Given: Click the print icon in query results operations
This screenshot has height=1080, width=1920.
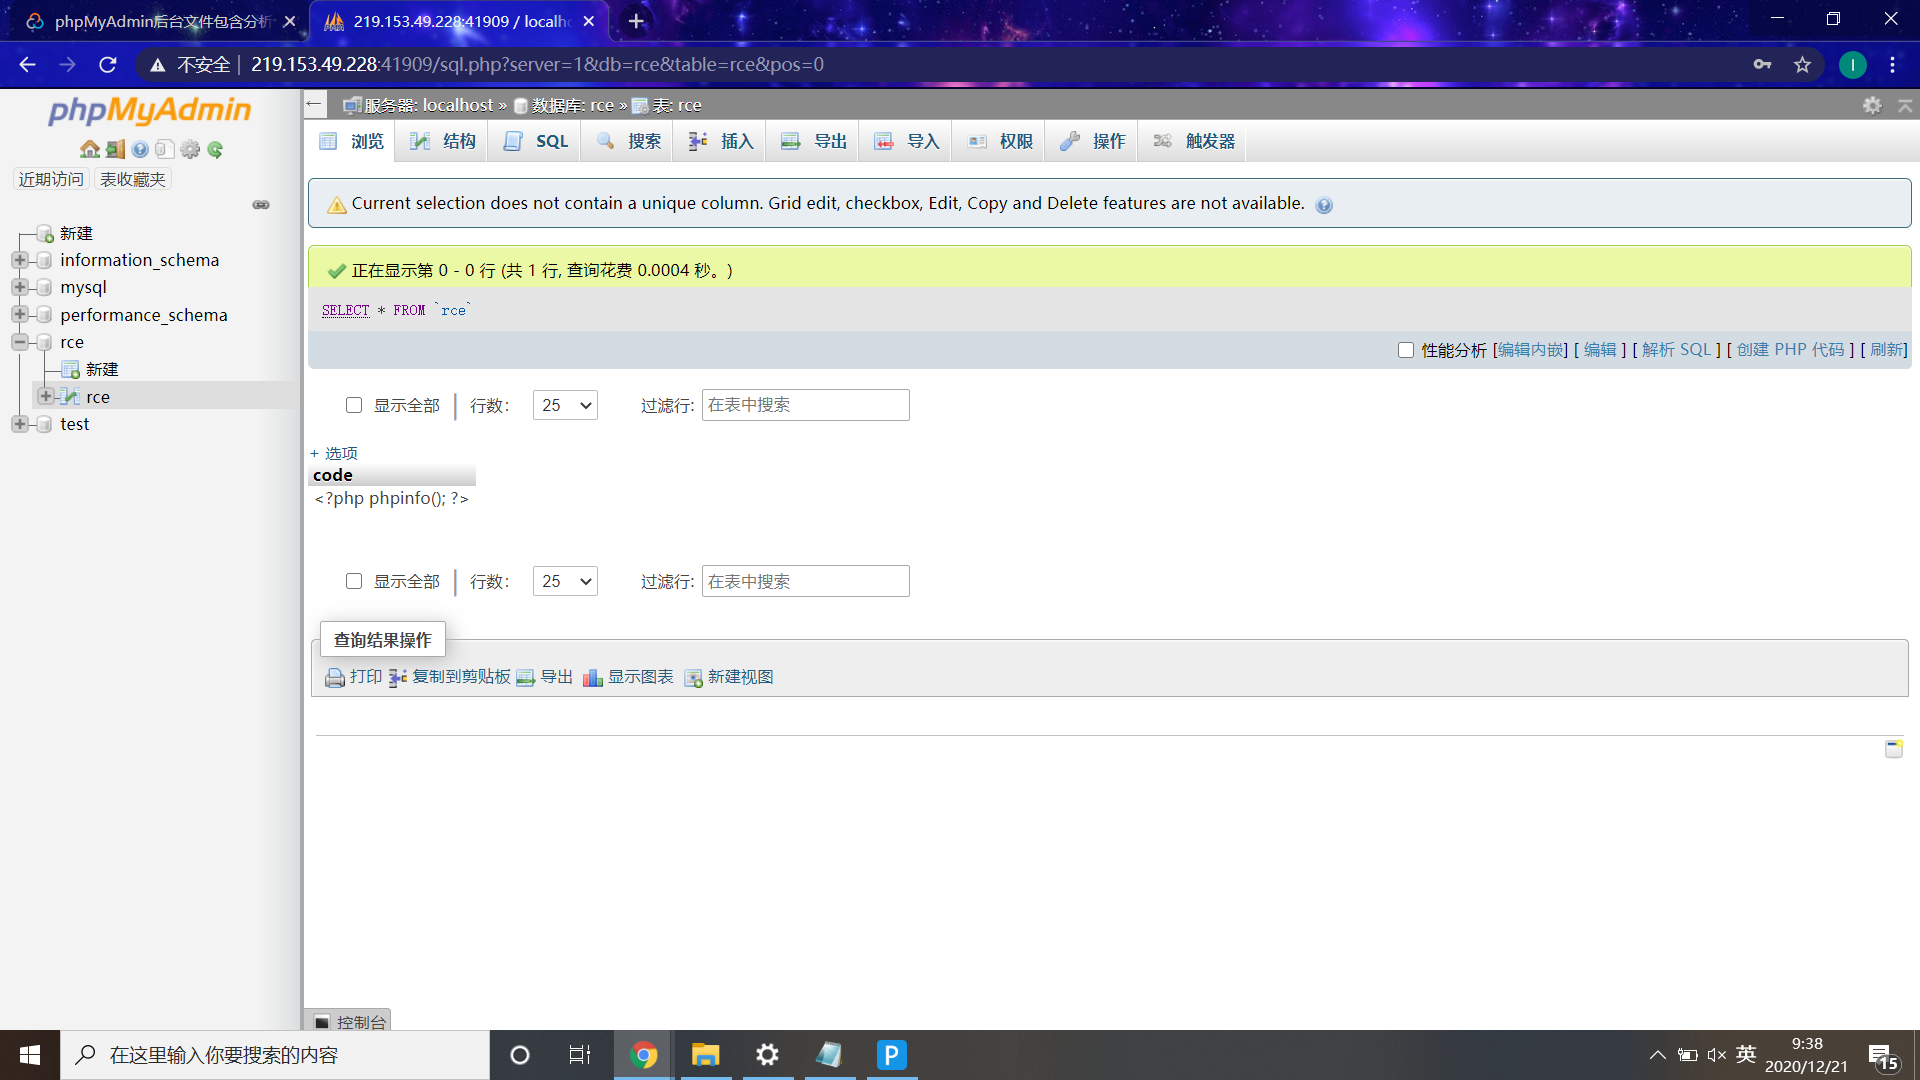Looking at the screenshot, I should click(x=335, y=678).
